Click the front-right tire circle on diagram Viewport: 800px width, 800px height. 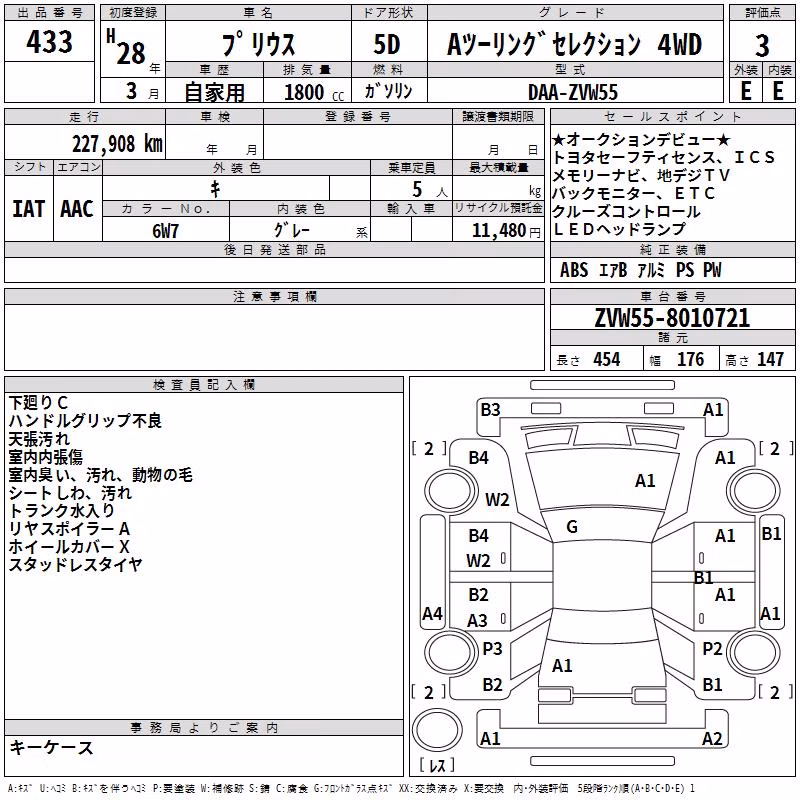[755, 491]
